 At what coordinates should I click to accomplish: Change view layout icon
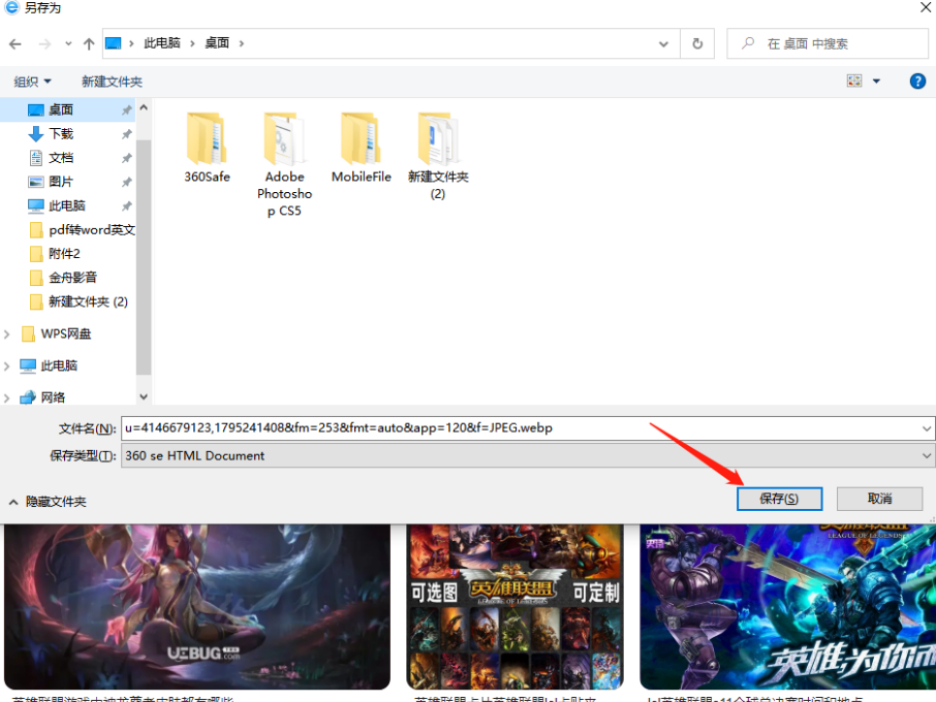point(854,81)
